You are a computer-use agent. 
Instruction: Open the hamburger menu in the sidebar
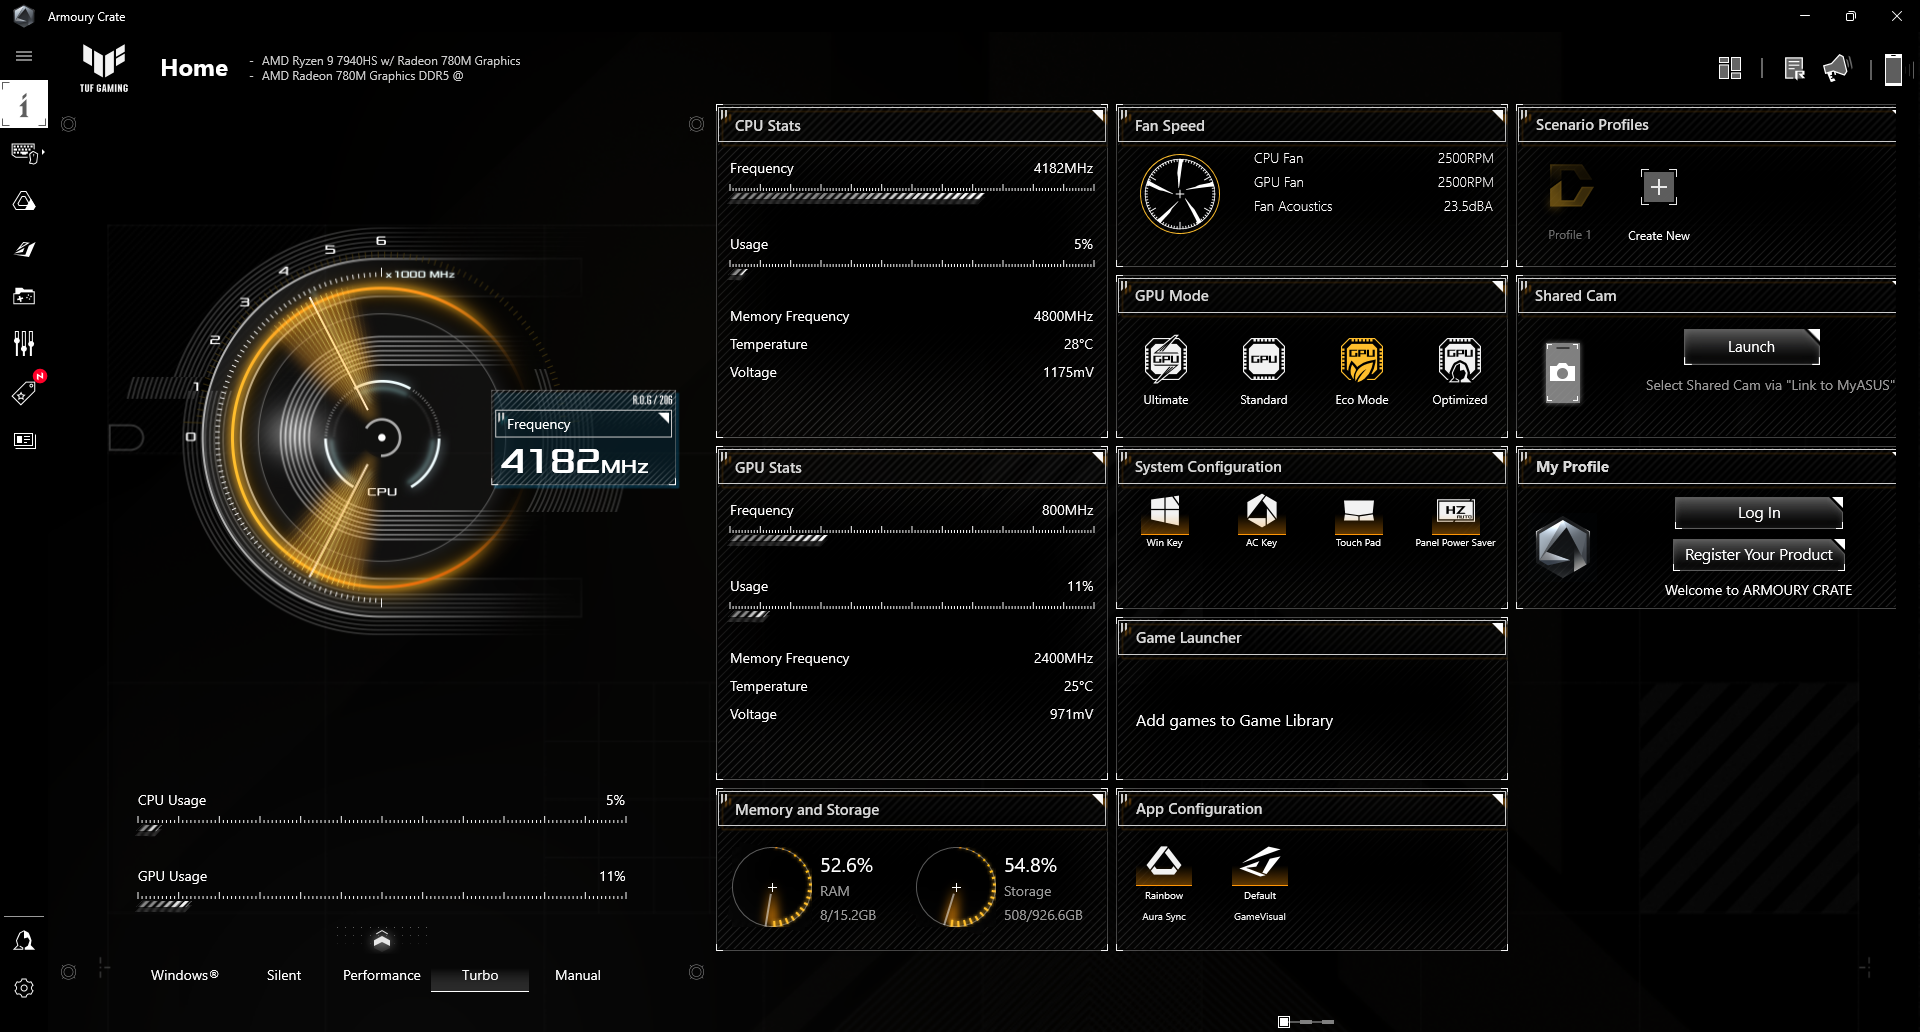pyautogui.click(x=24, y=56)
